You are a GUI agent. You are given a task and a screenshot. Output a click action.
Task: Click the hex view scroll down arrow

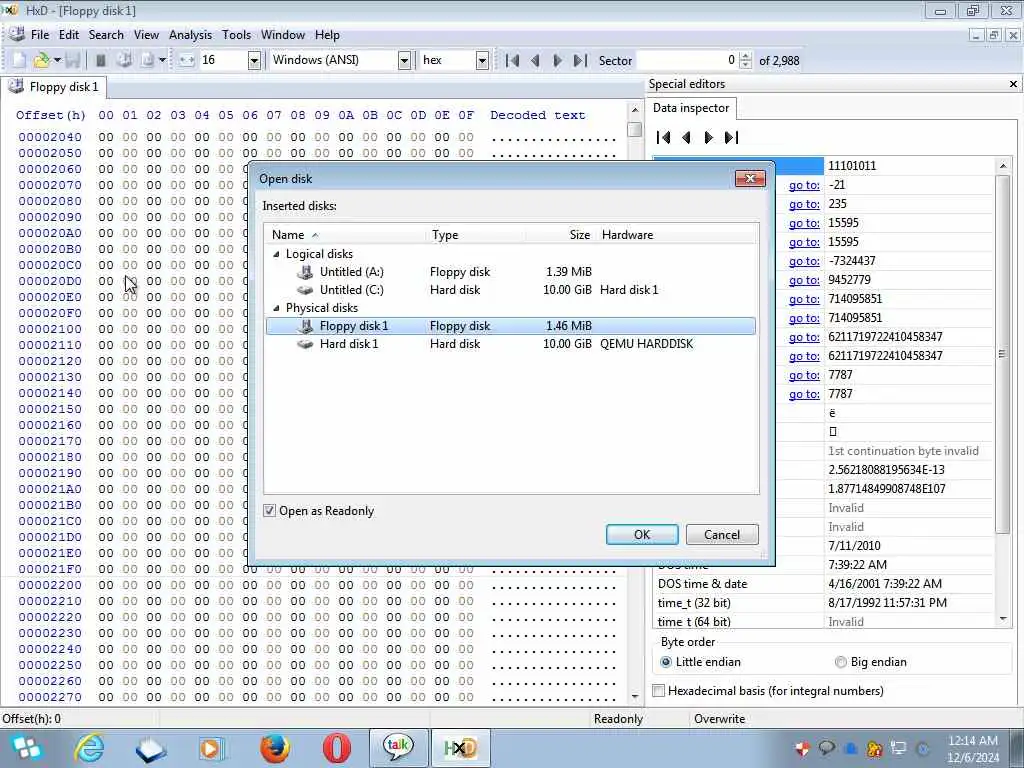[634, 697]
